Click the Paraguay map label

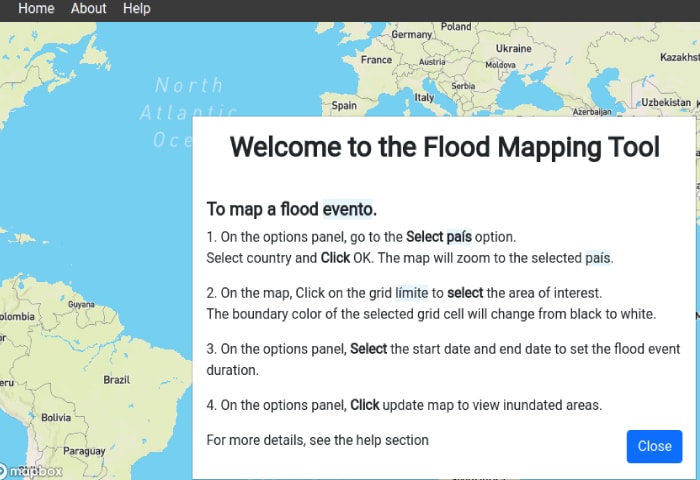tap(84, 451)
